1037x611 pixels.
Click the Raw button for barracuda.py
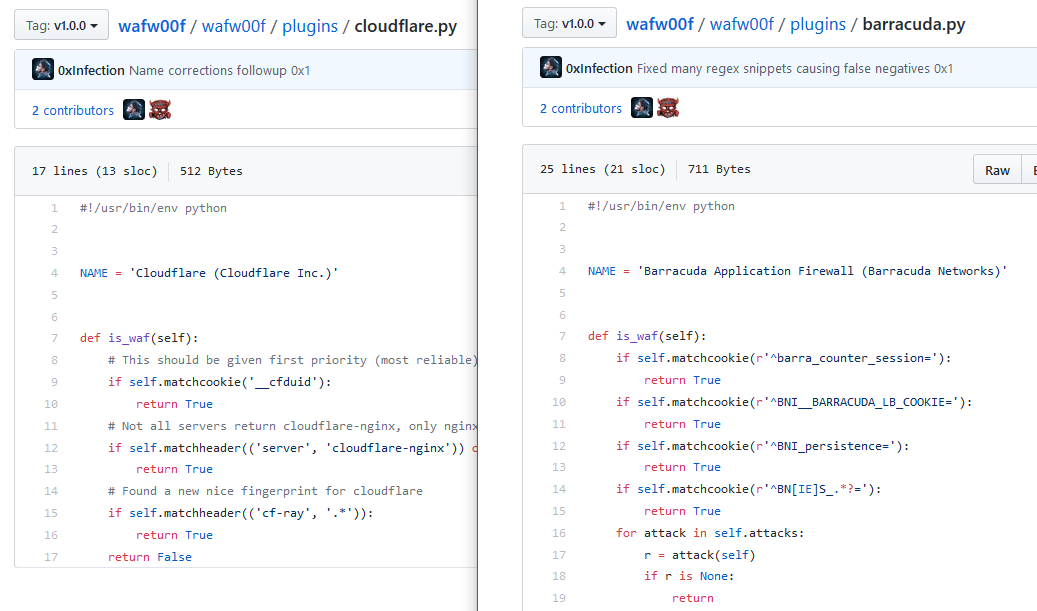997,170
